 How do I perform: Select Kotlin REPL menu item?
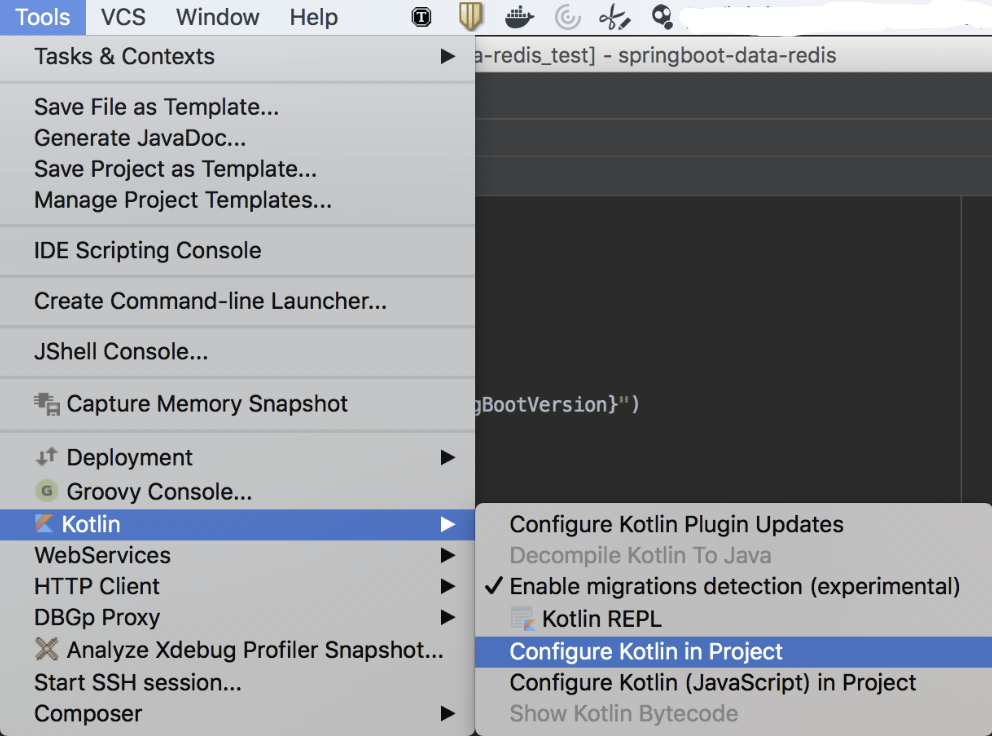pos(733,619)
